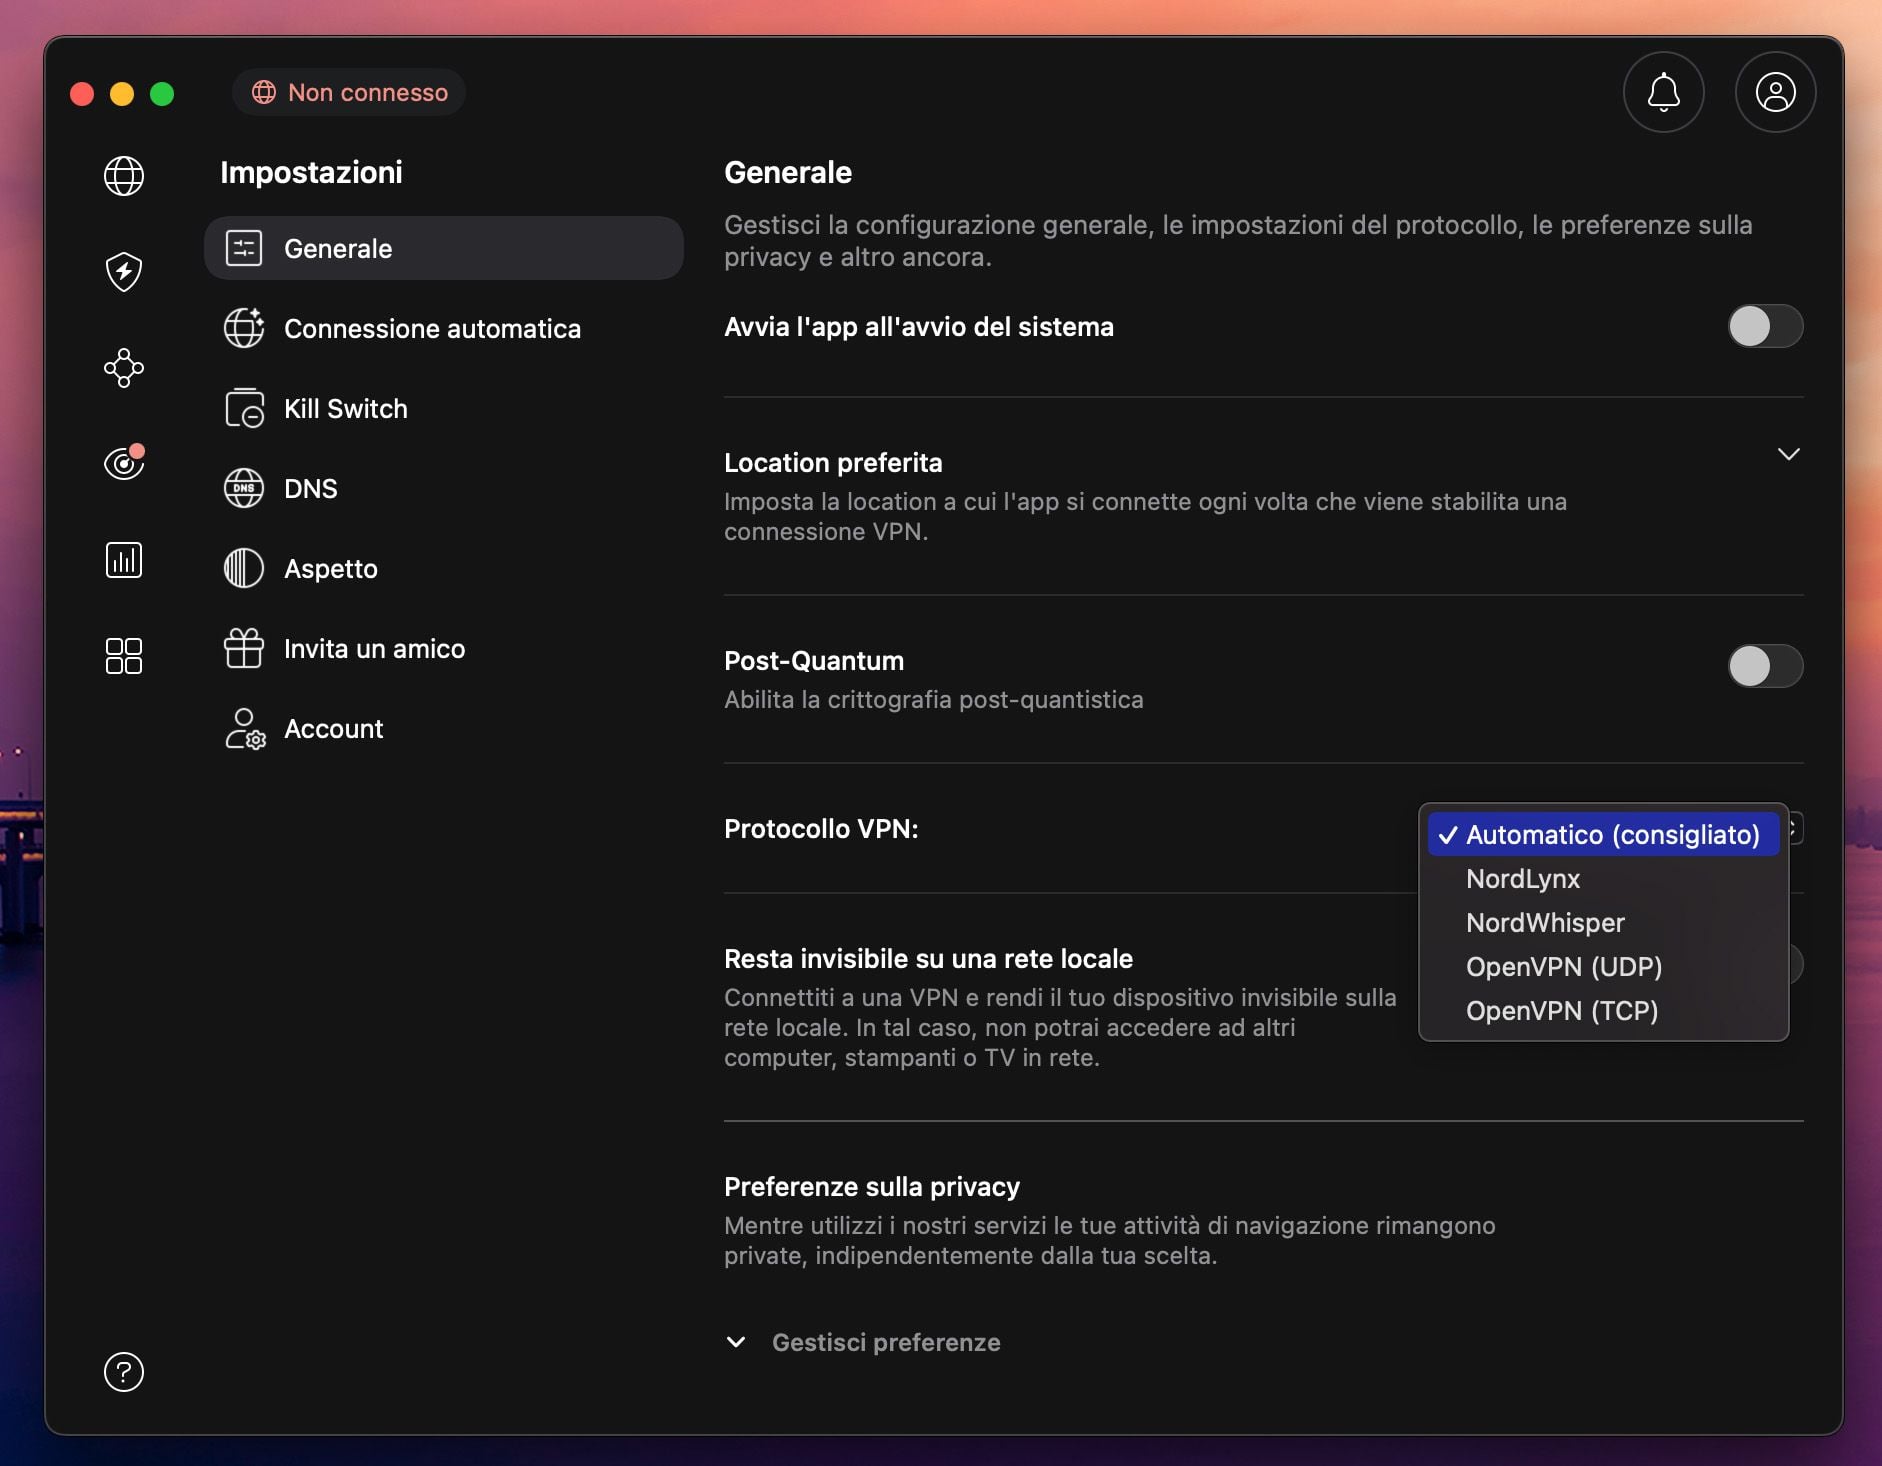The height and width of the screenshot is (1466, 1882).
Task: Maximize window with green button
Action: (162, 93)
